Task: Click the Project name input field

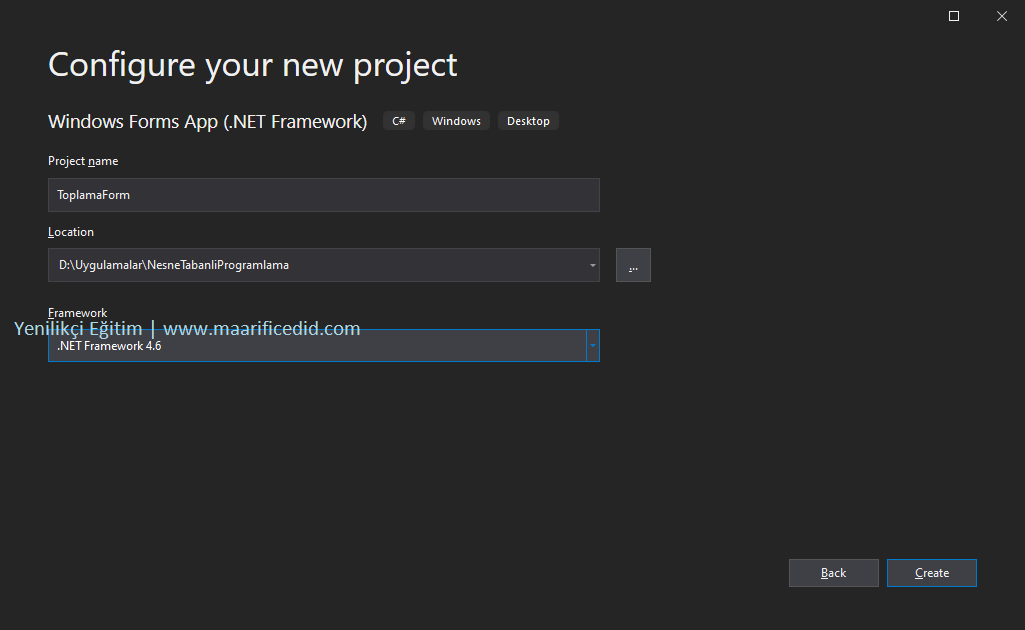Action: [x=324, y=195]
